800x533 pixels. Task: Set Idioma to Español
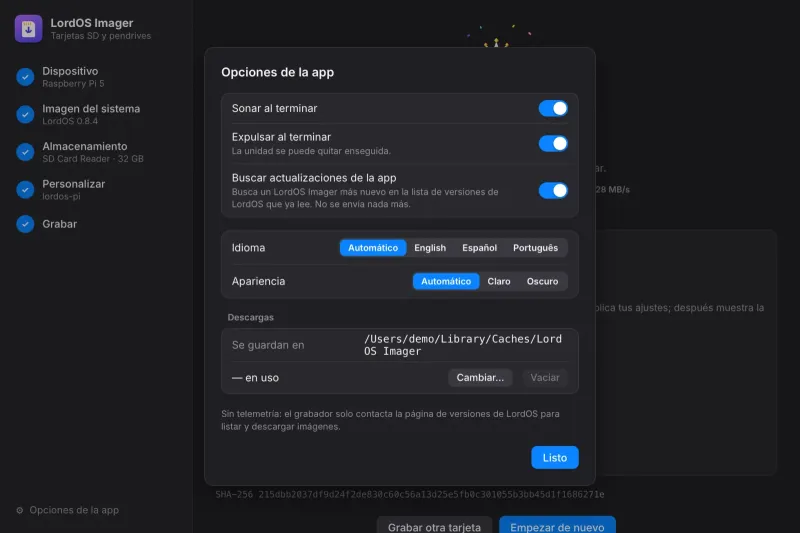tap(480, 248)
